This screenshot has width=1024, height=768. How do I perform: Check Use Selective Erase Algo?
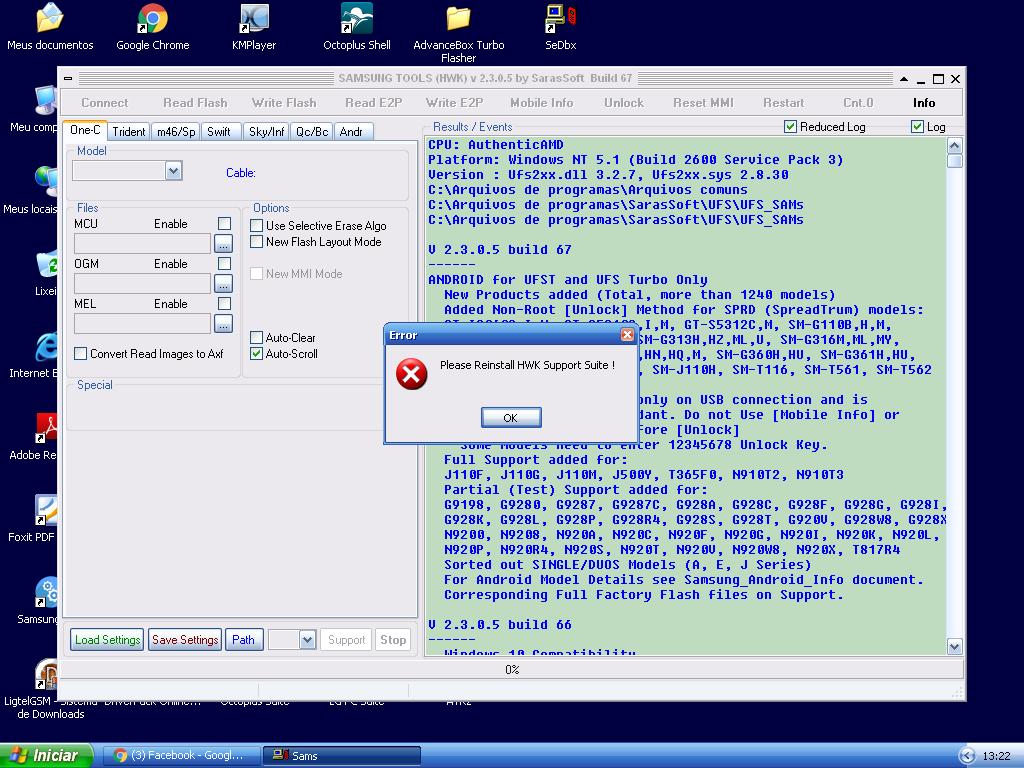[257, 225]
